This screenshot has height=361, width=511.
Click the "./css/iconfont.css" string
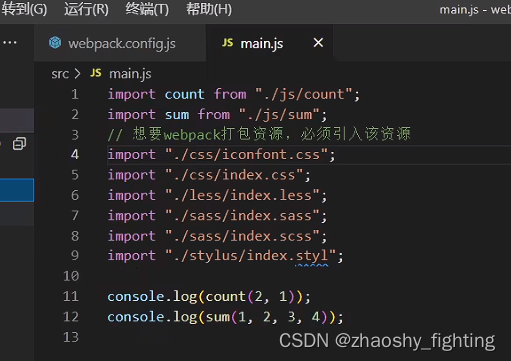(247, 155)
